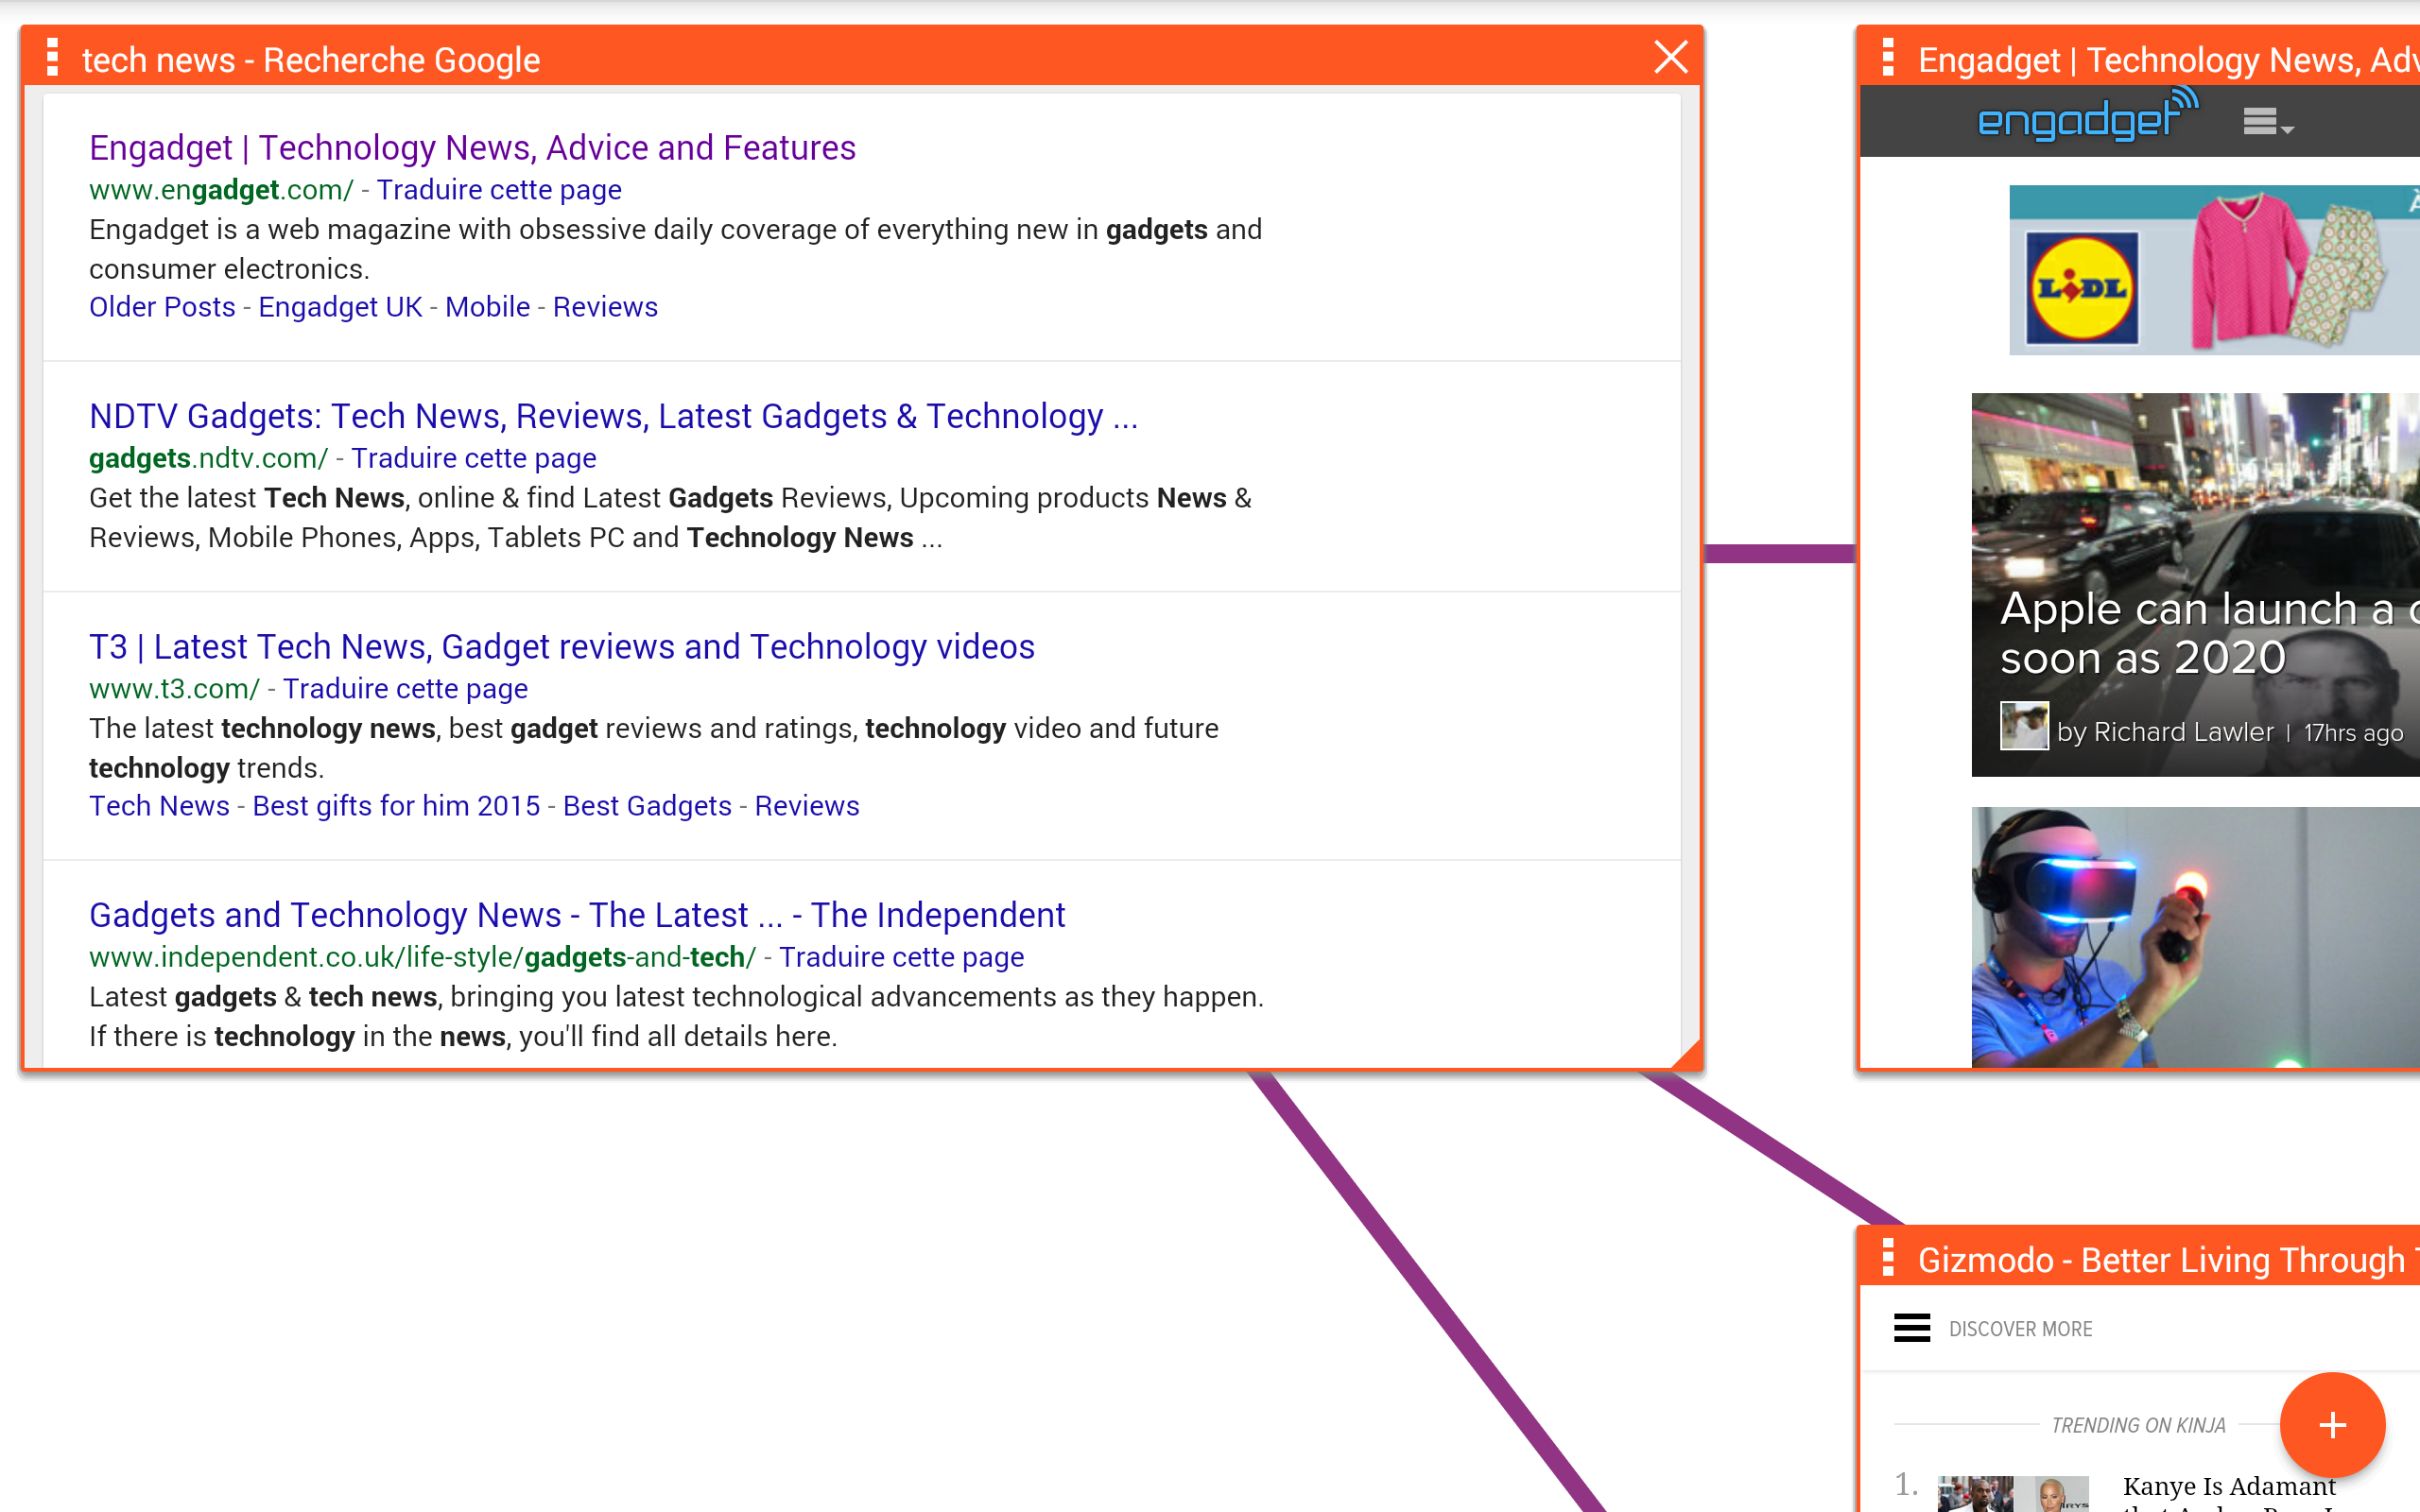The width and height of the screenshot is (2420, 1512).
Task: Open the Engadget UK sitelink
Action: tap(340, 307)
